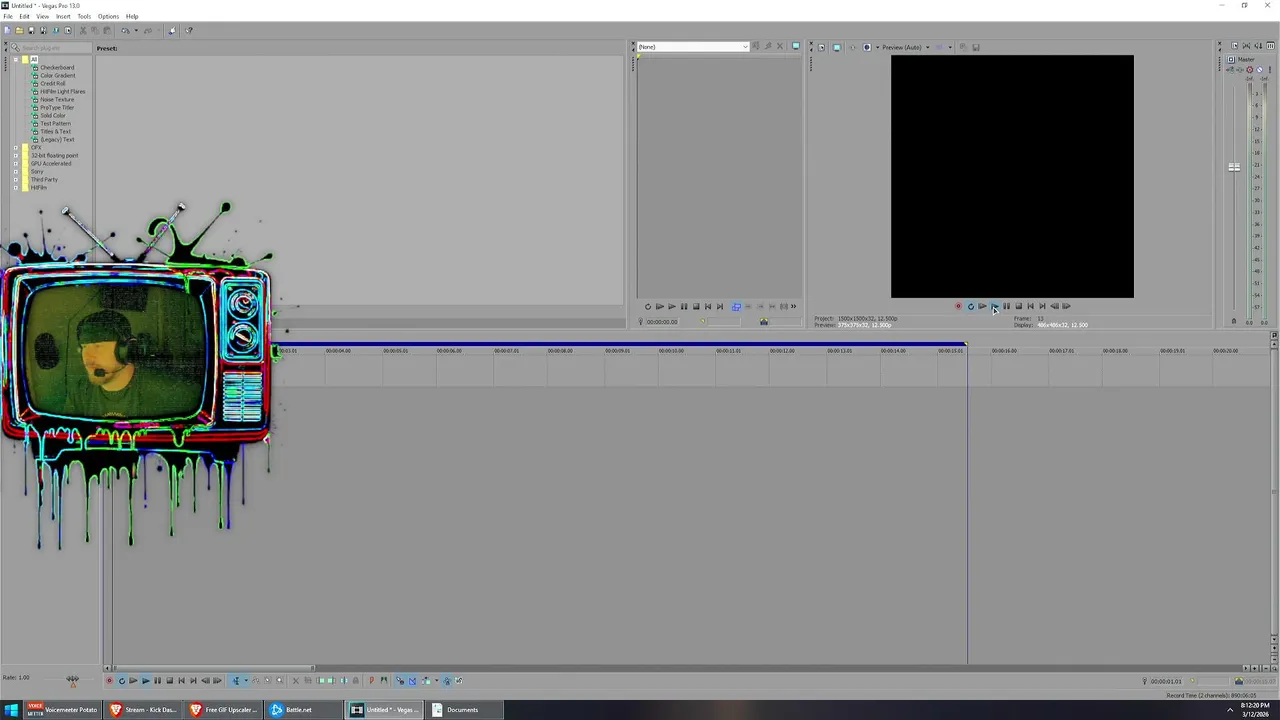Open the File menu
1280x720 pixels.
(8, 16)
